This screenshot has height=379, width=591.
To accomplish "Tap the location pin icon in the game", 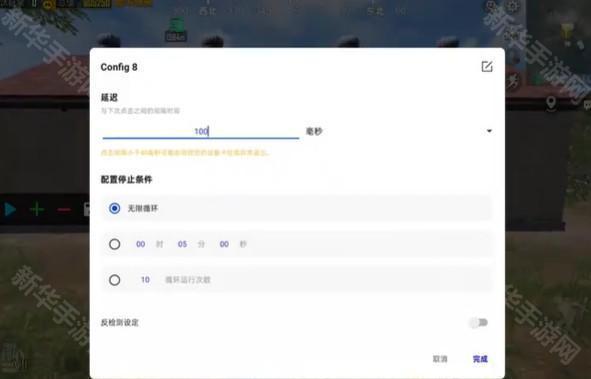I will pos(551,103).
